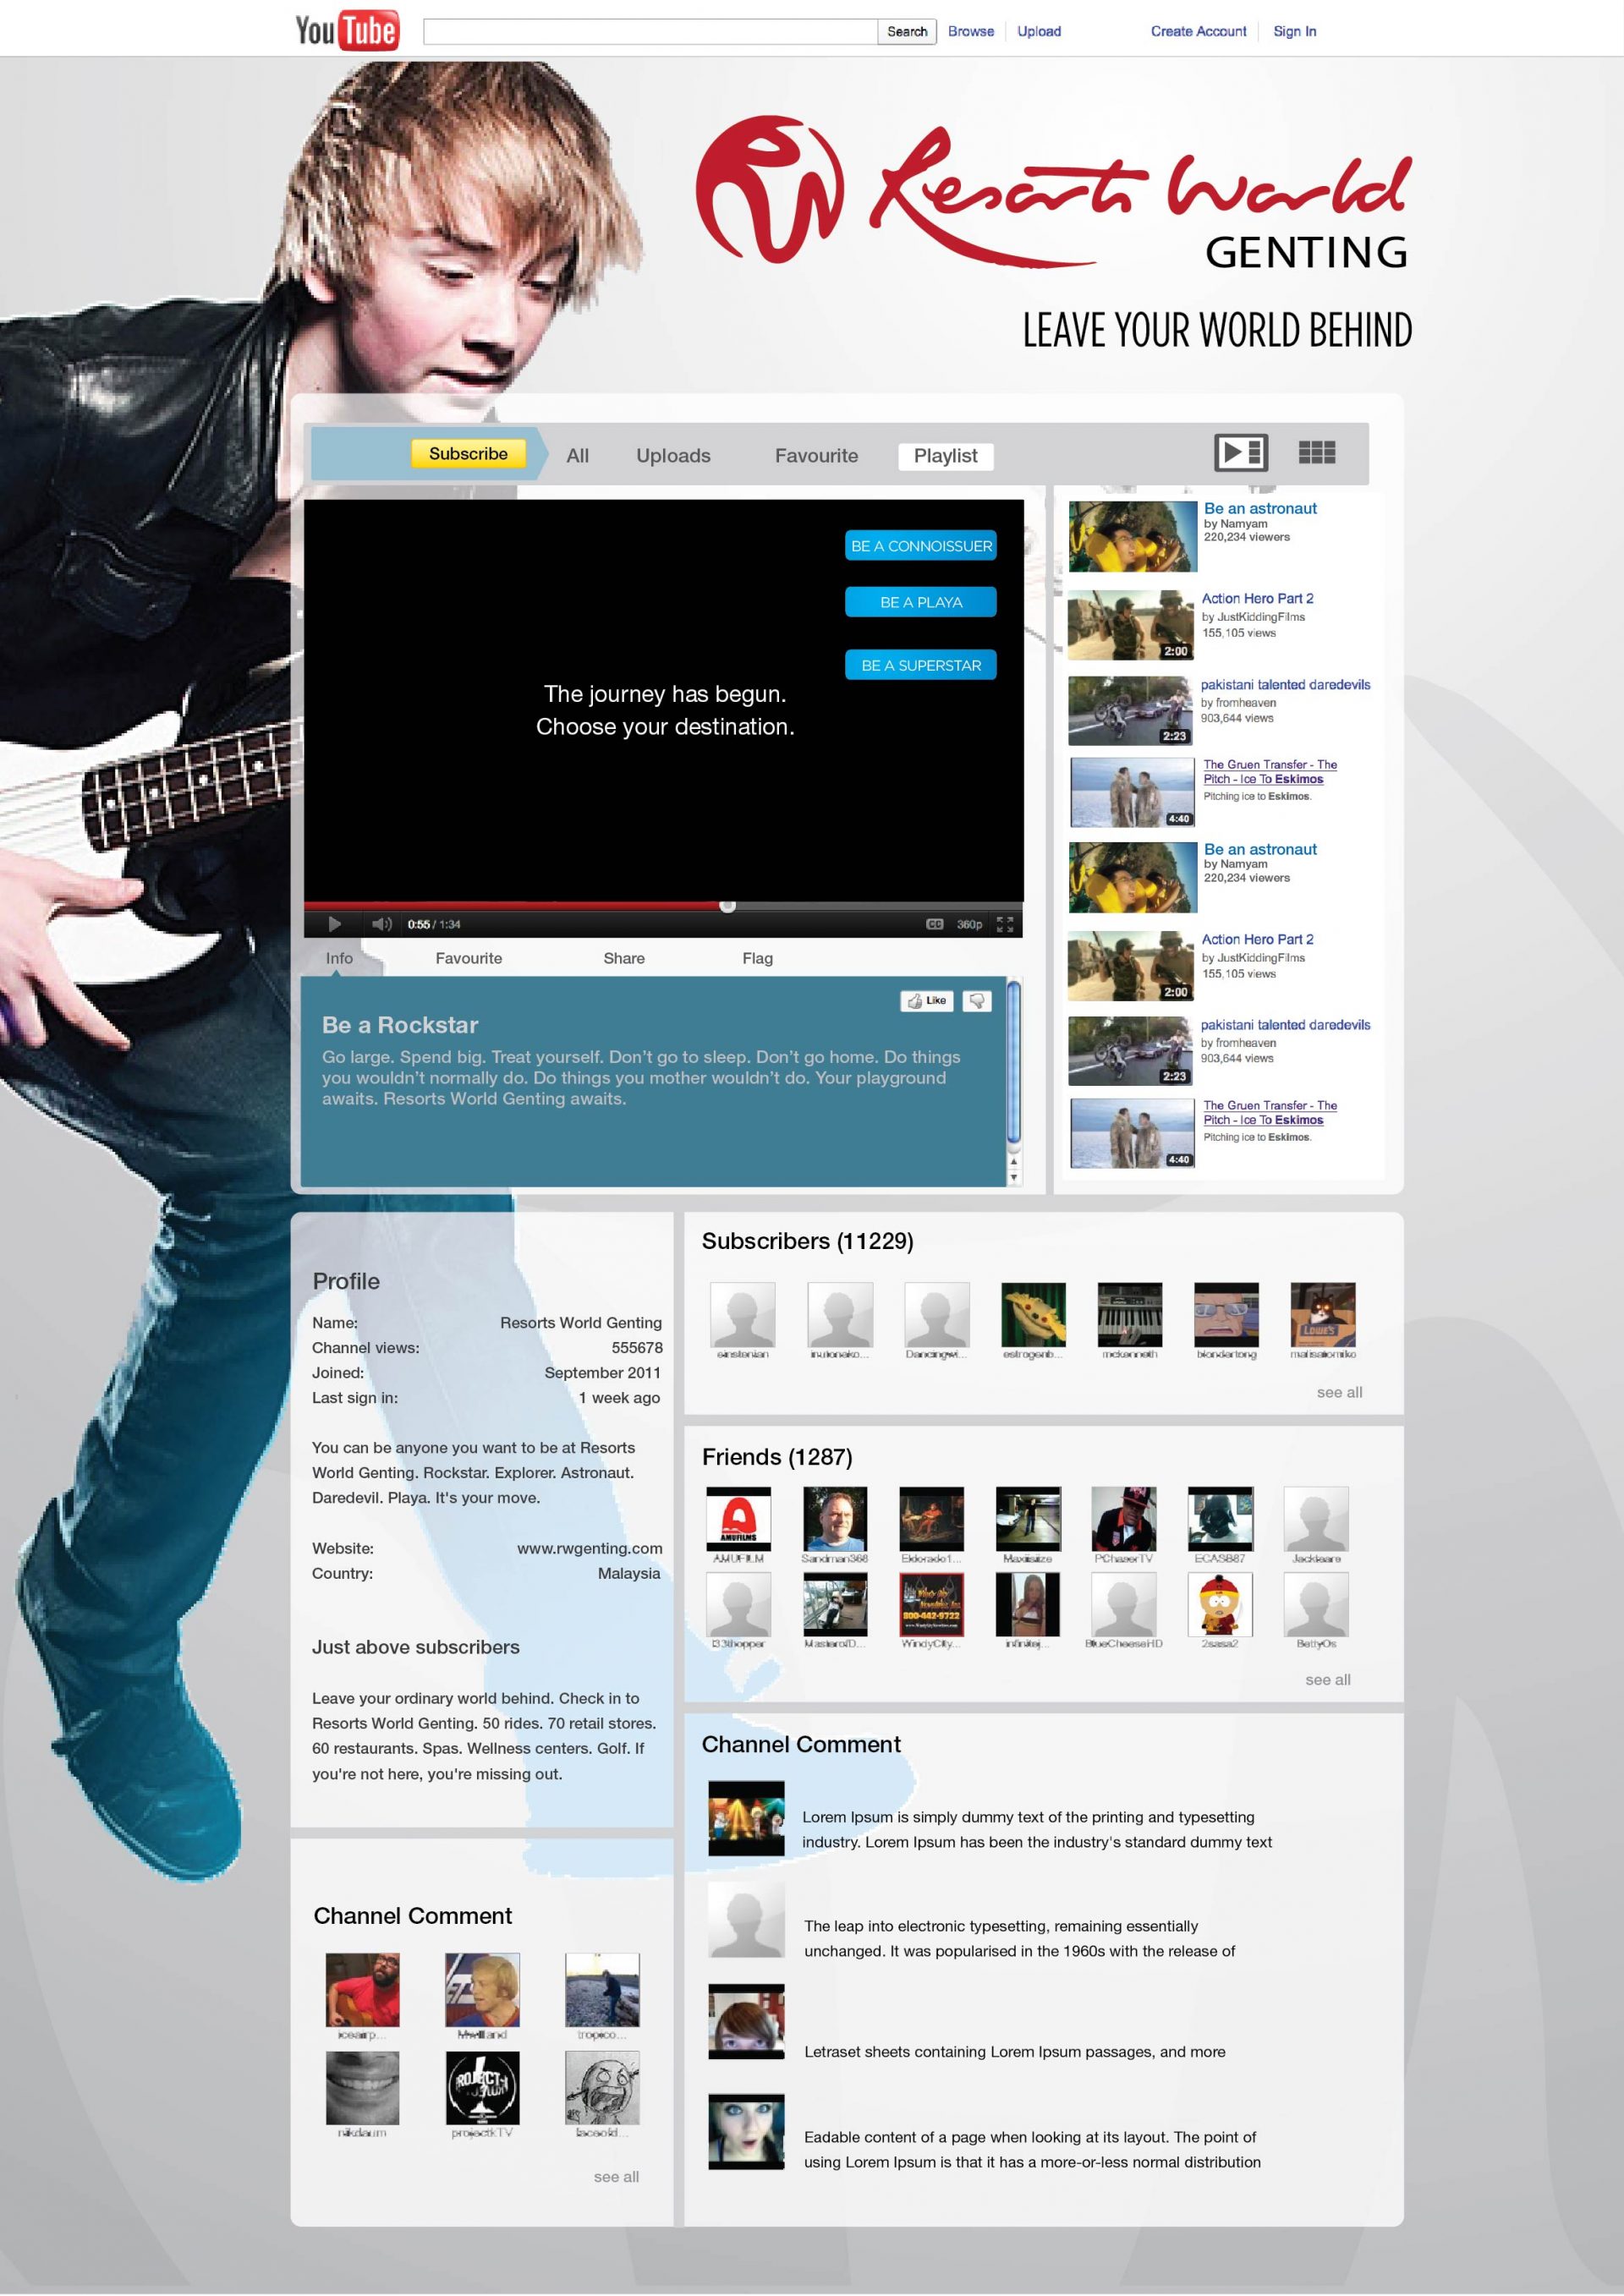1624x2296 pixels.
Task: Click the YouTube logo
Action: pyautogui.click(x=347, y=30)
